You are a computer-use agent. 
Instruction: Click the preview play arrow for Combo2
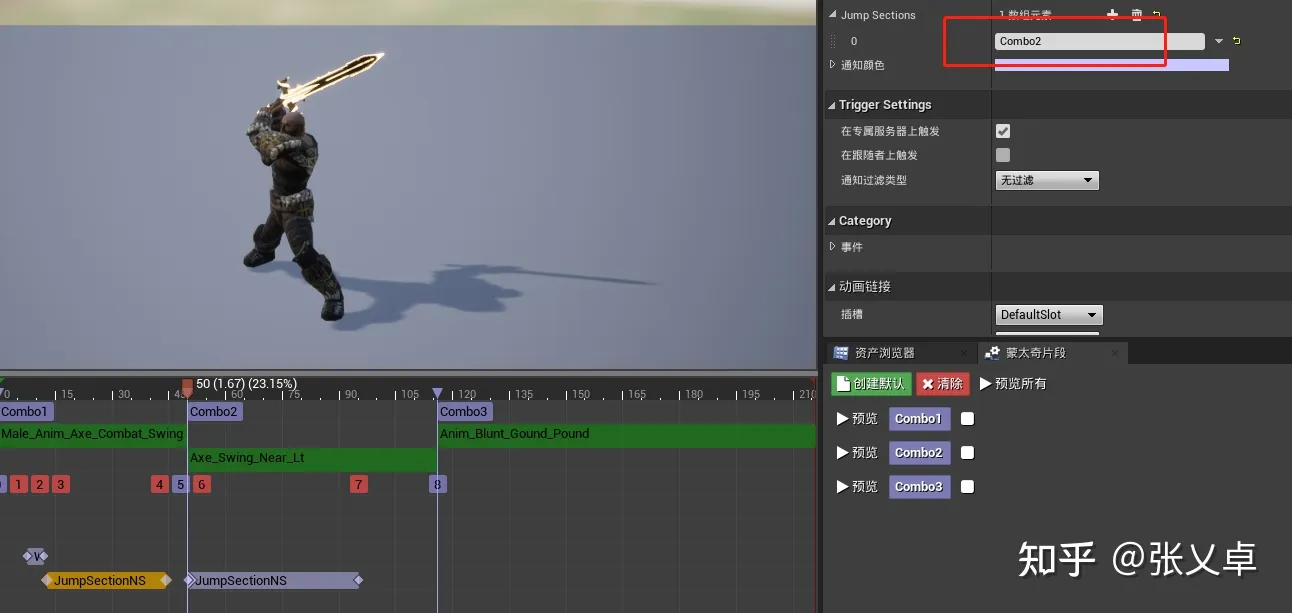pyautogui.click(x=843, y=453)
